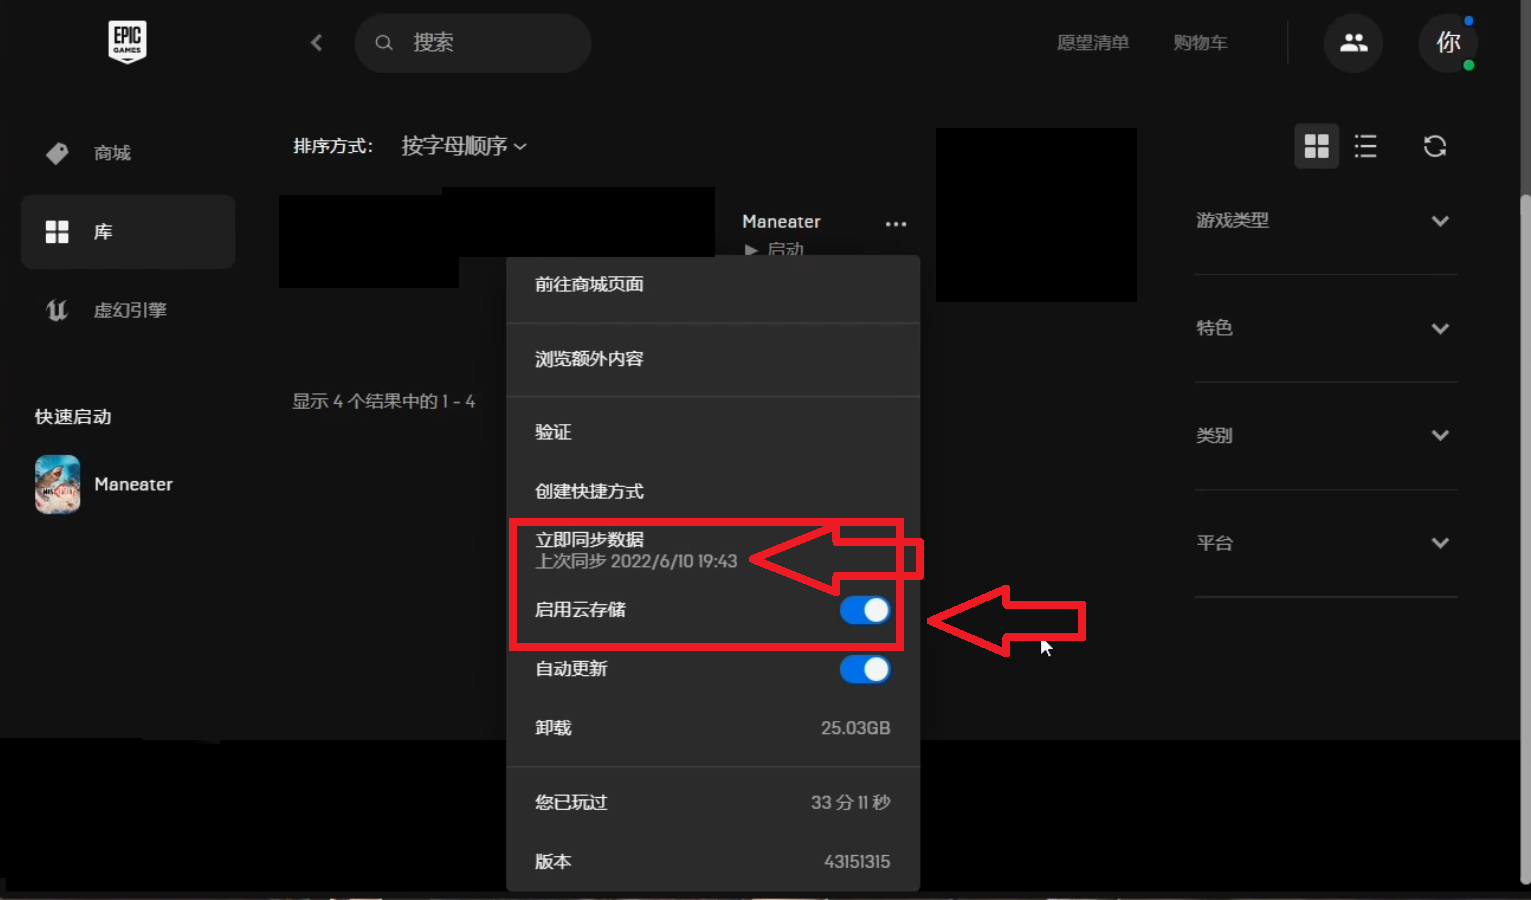1531x900 pixels.
Task: Select 浏览额外内容 menu item
Action: pyautogui.click(x=713, y=359)
